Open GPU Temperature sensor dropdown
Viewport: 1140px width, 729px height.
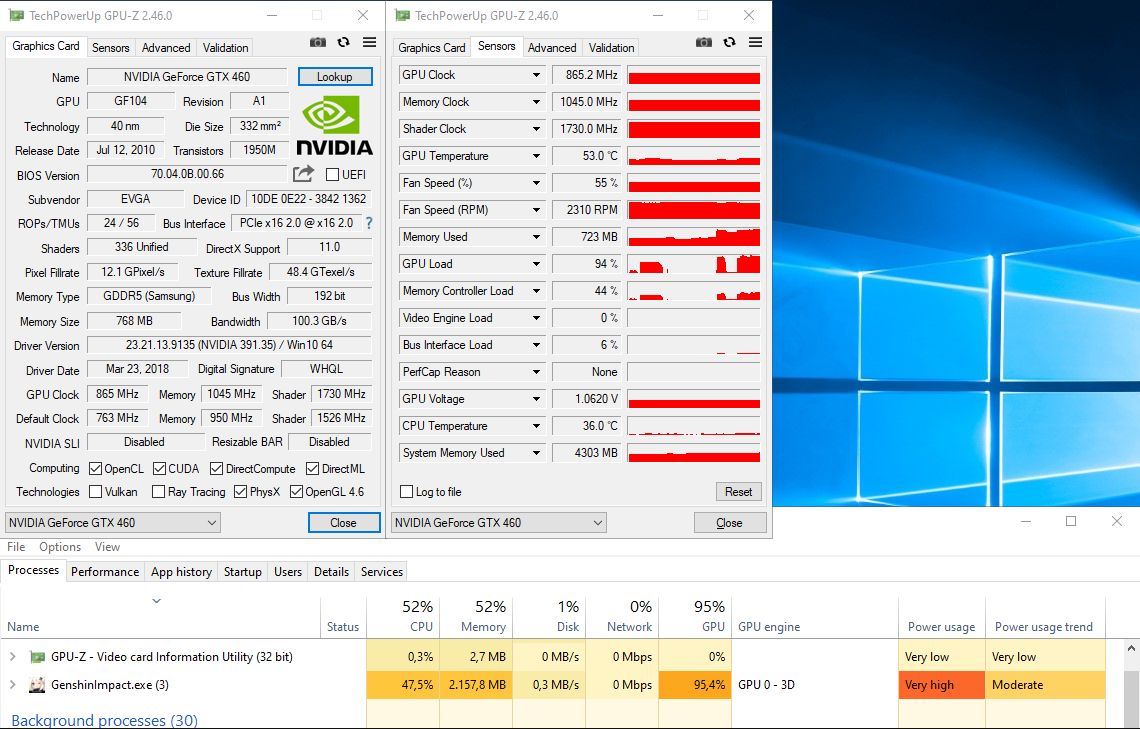[x=536, y=156]
